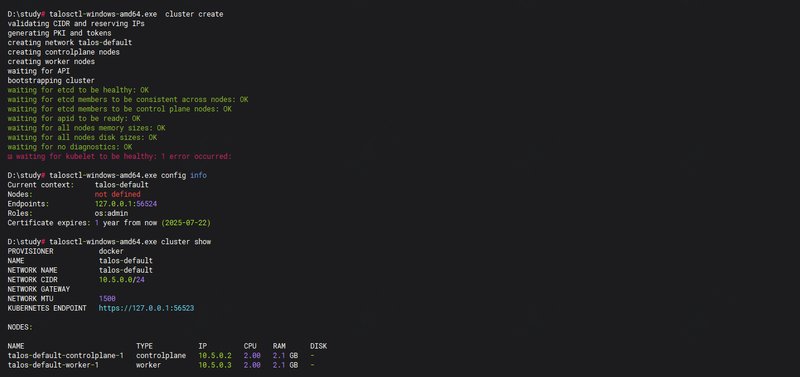Click the 'waiting for etcd to be healthy: OK' line
Screen dimensions: 800x377
tap(78, 90)
